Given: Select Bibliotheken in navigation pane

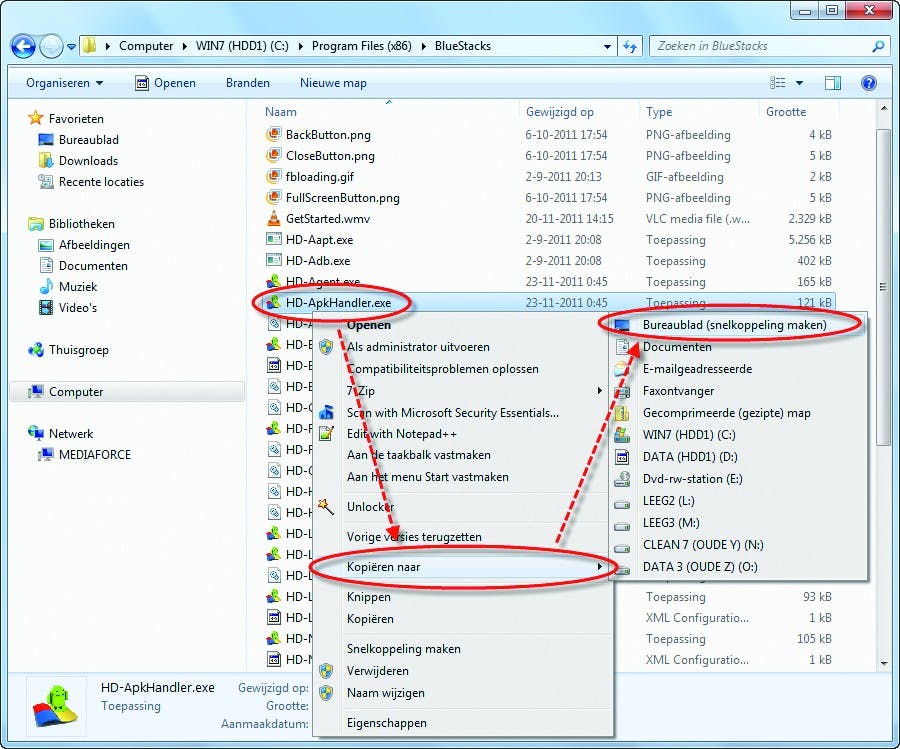Looking at the screenshot, I should (82, 224).
